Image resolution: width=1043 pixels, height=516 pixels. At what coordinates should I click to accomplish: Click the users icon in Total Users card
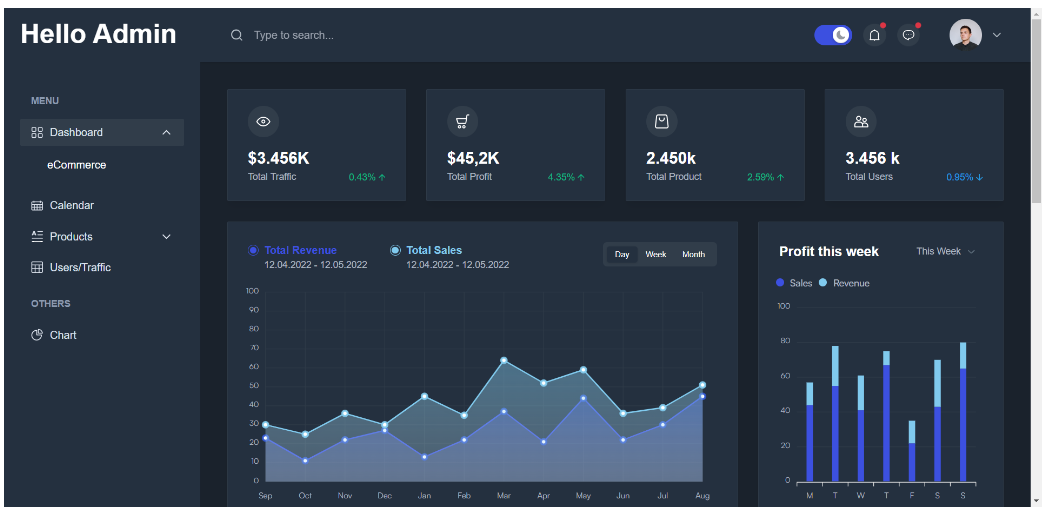point(861,122)
